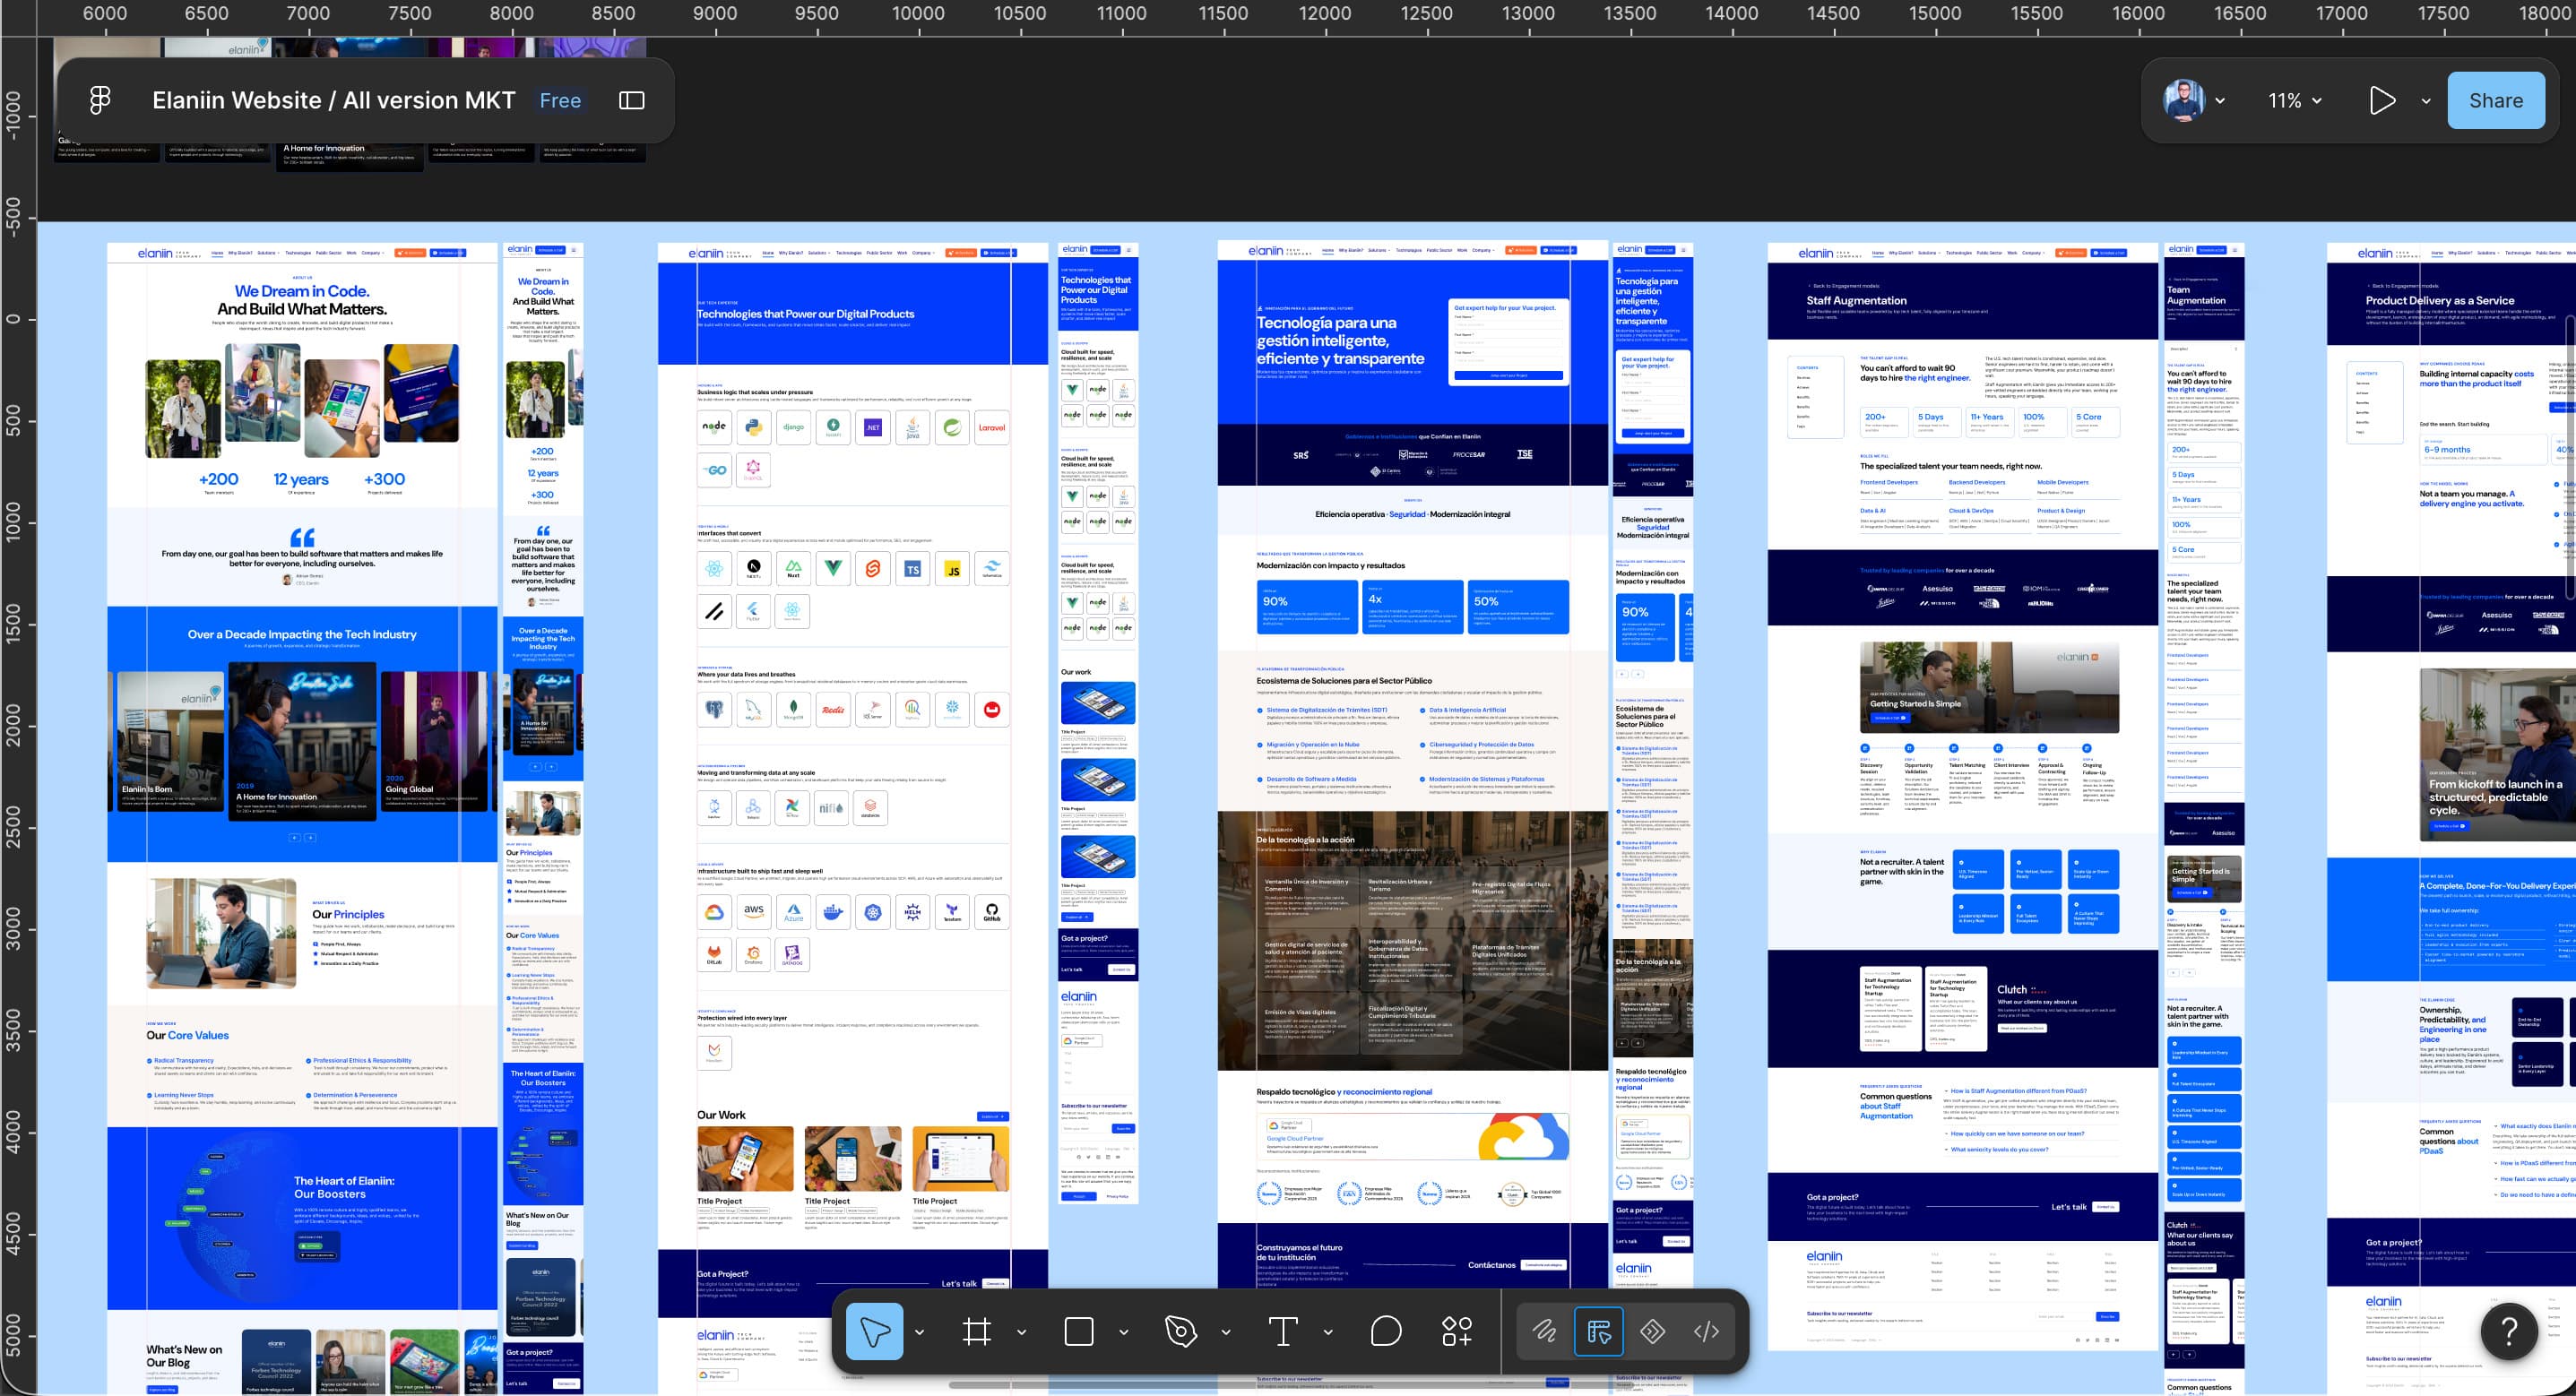Select the Text tool
The width and height of the screenshot is (2576, 1396).
click(1283, 1331)
